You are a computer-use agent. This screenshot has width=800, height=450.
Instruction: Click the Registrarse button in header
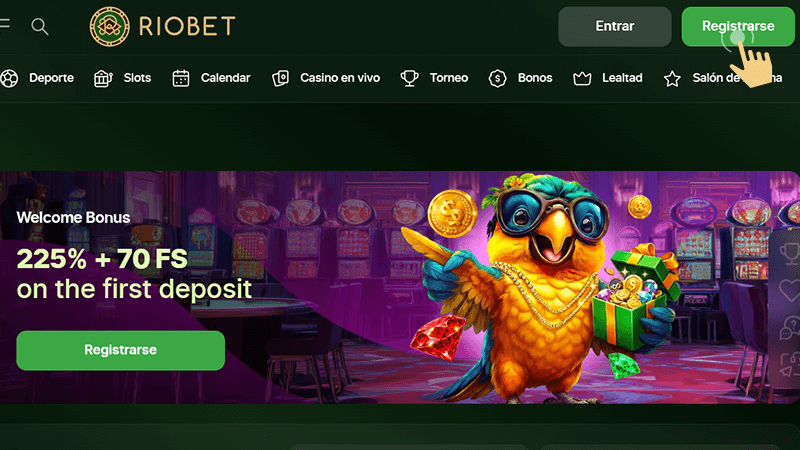pos(738,27)
